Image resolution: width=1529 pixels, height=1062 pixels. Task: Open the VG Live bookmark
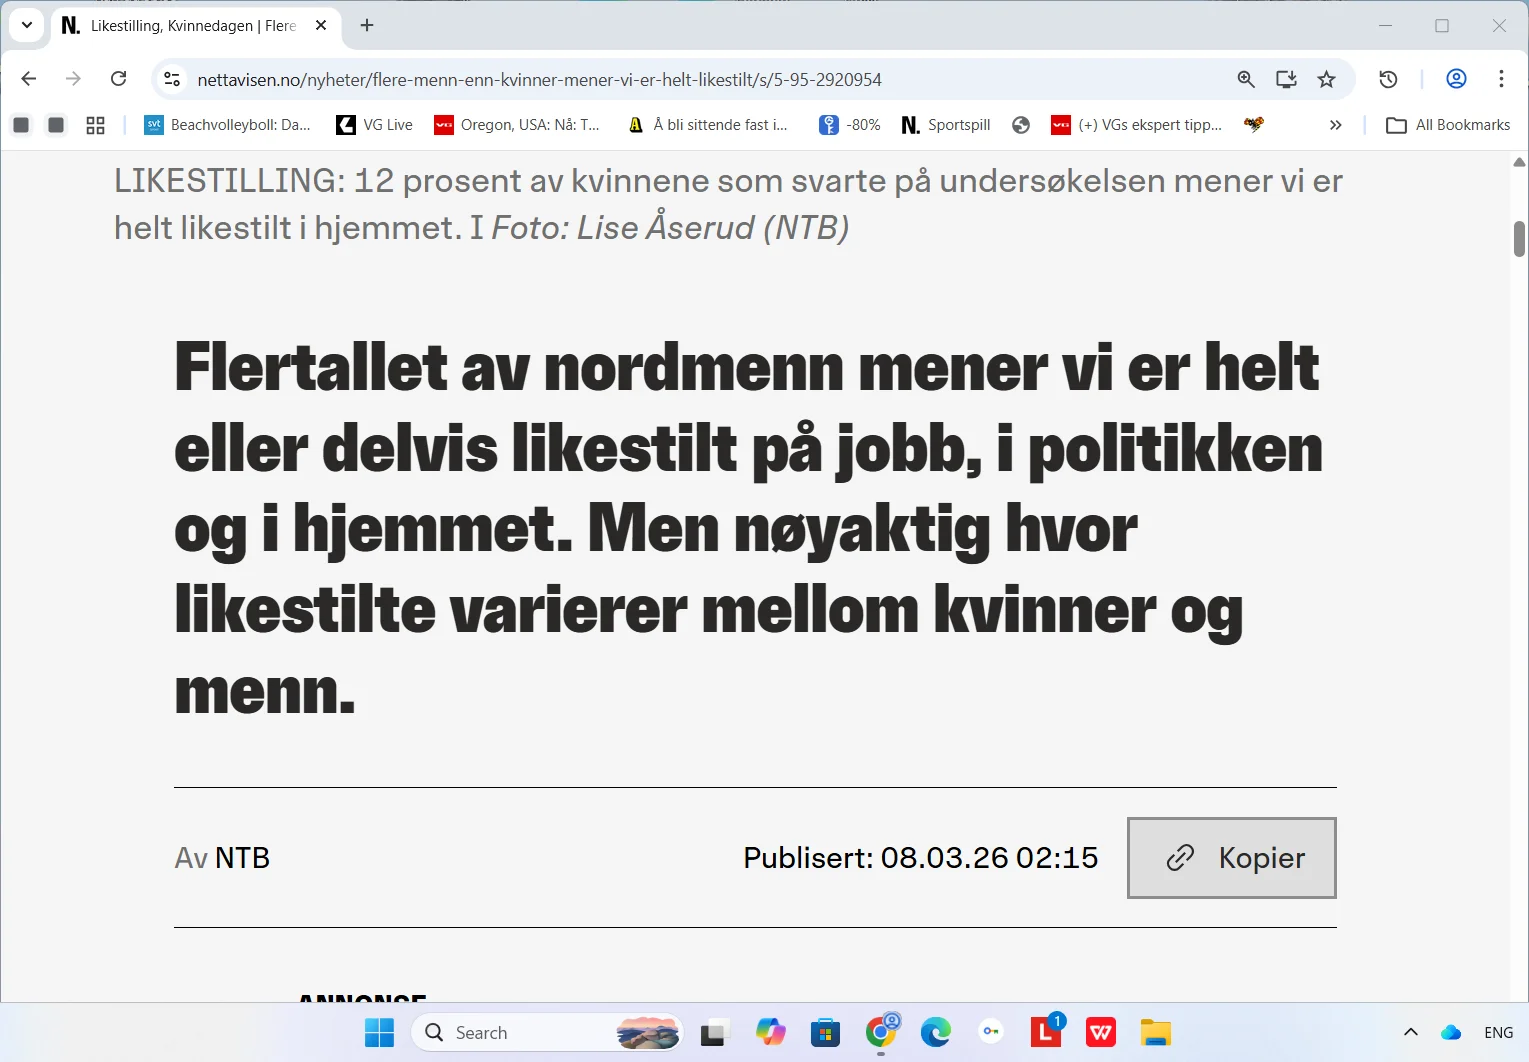[373, 124]
